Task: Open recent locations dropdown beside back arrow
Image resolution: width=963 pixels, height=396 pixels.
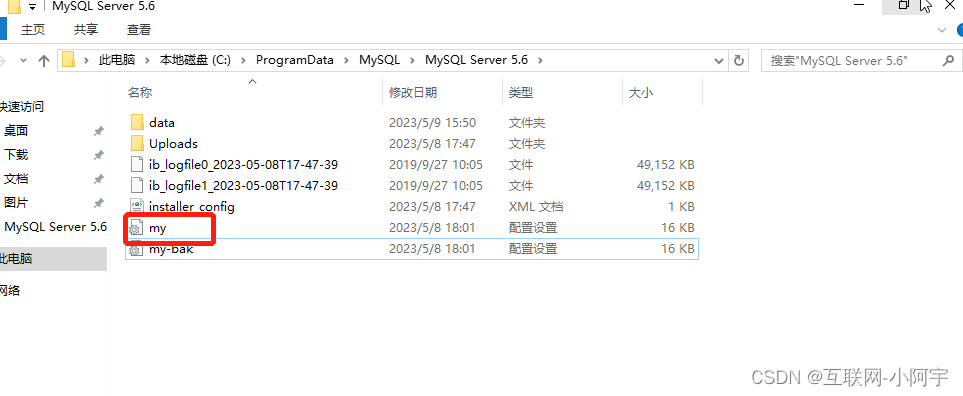Action: [23, 60]
